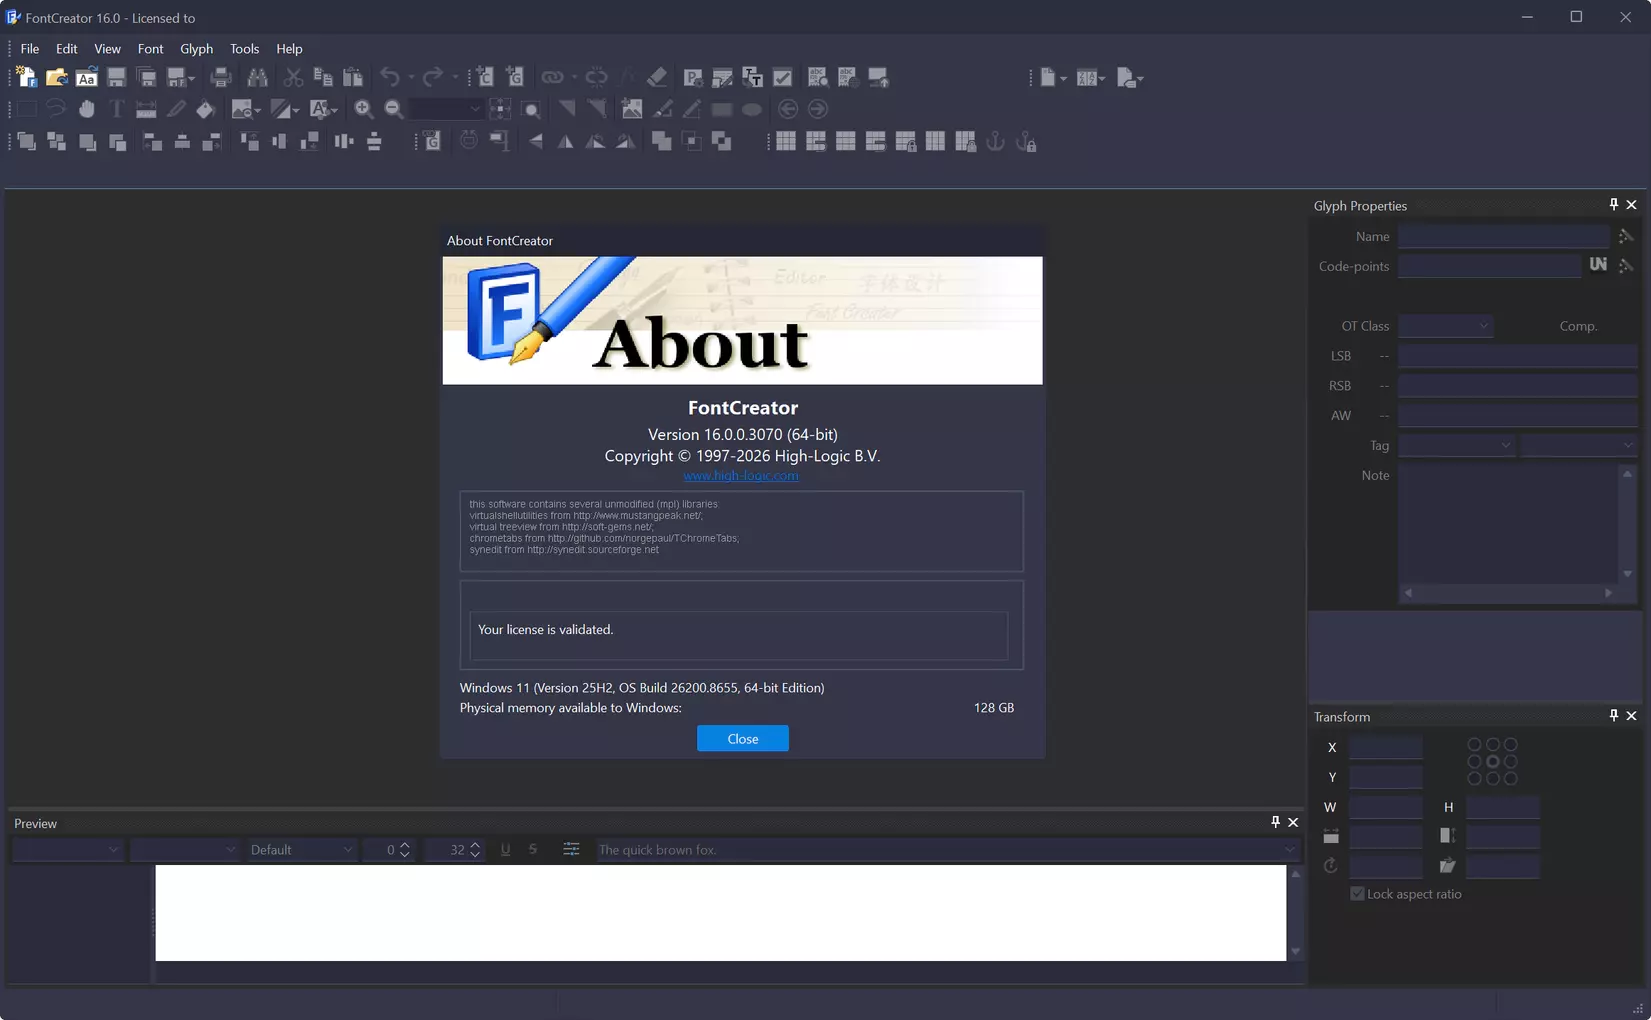The width and height of the screenshot is (1651, 1020).
Task: Click the Redo arrow icon
Action: coord(432,77)
